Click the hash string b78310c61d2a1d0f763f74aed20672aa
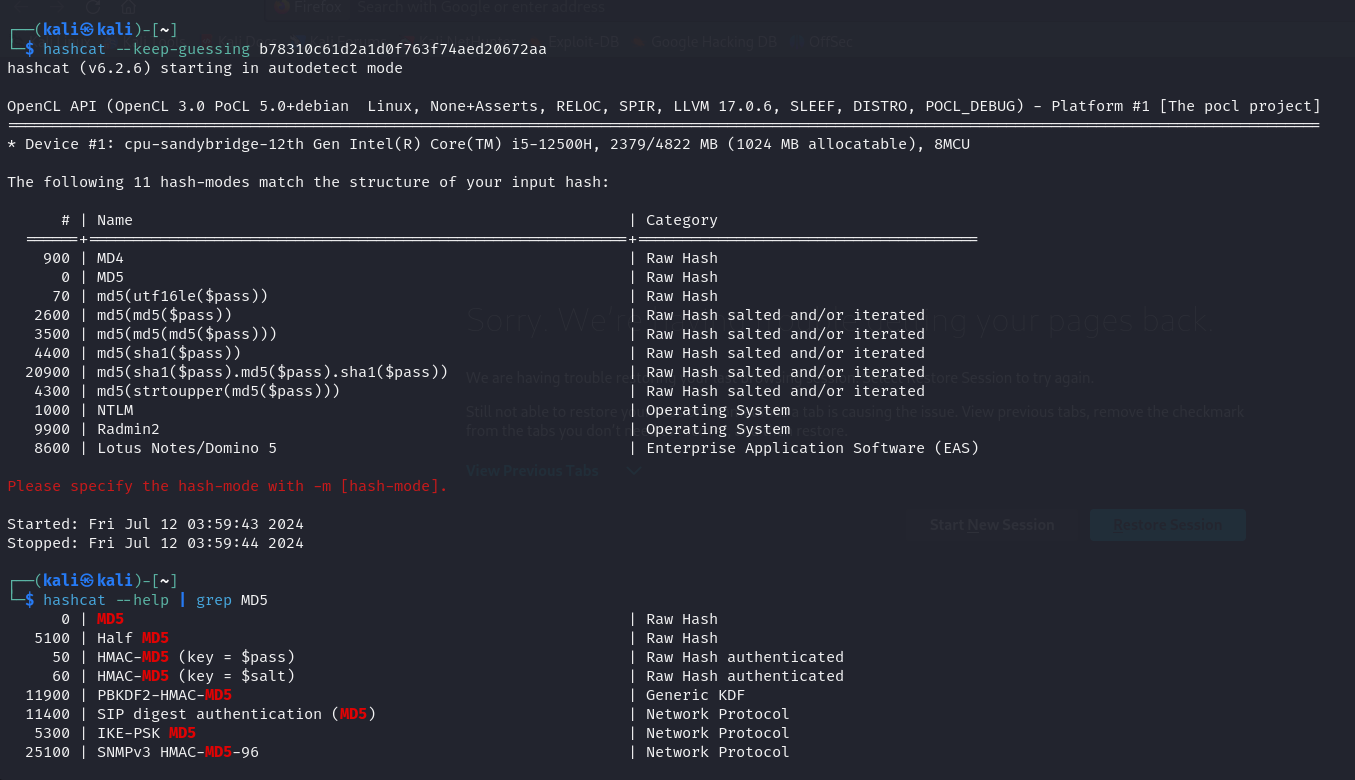The width and height of the screenshot is (1355, 780). click(402, 49)
